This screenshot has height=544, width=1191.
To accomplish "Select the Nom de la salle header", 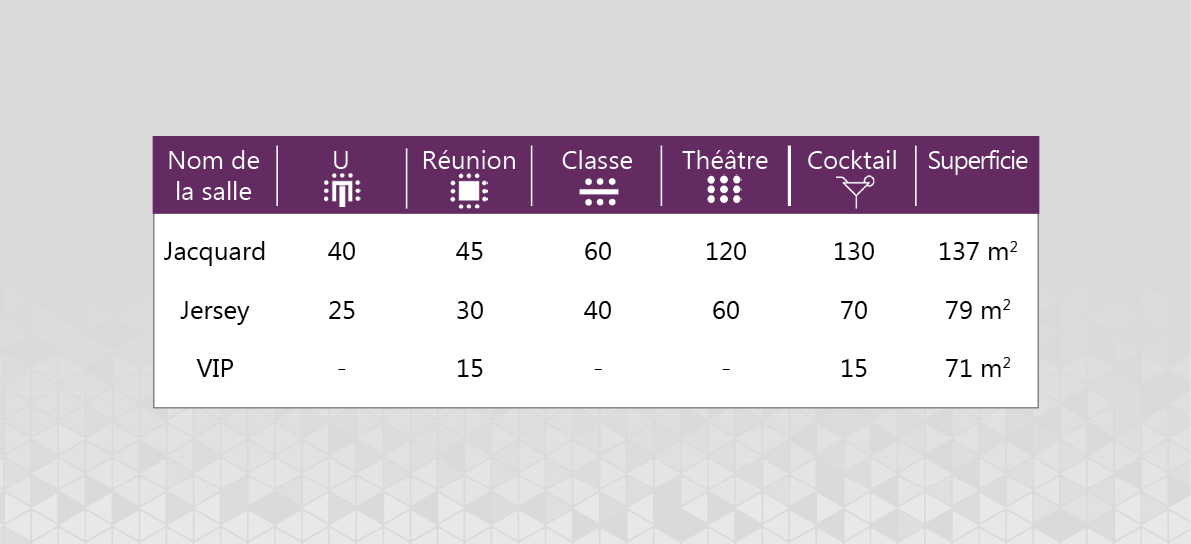I will pos(214,175).
